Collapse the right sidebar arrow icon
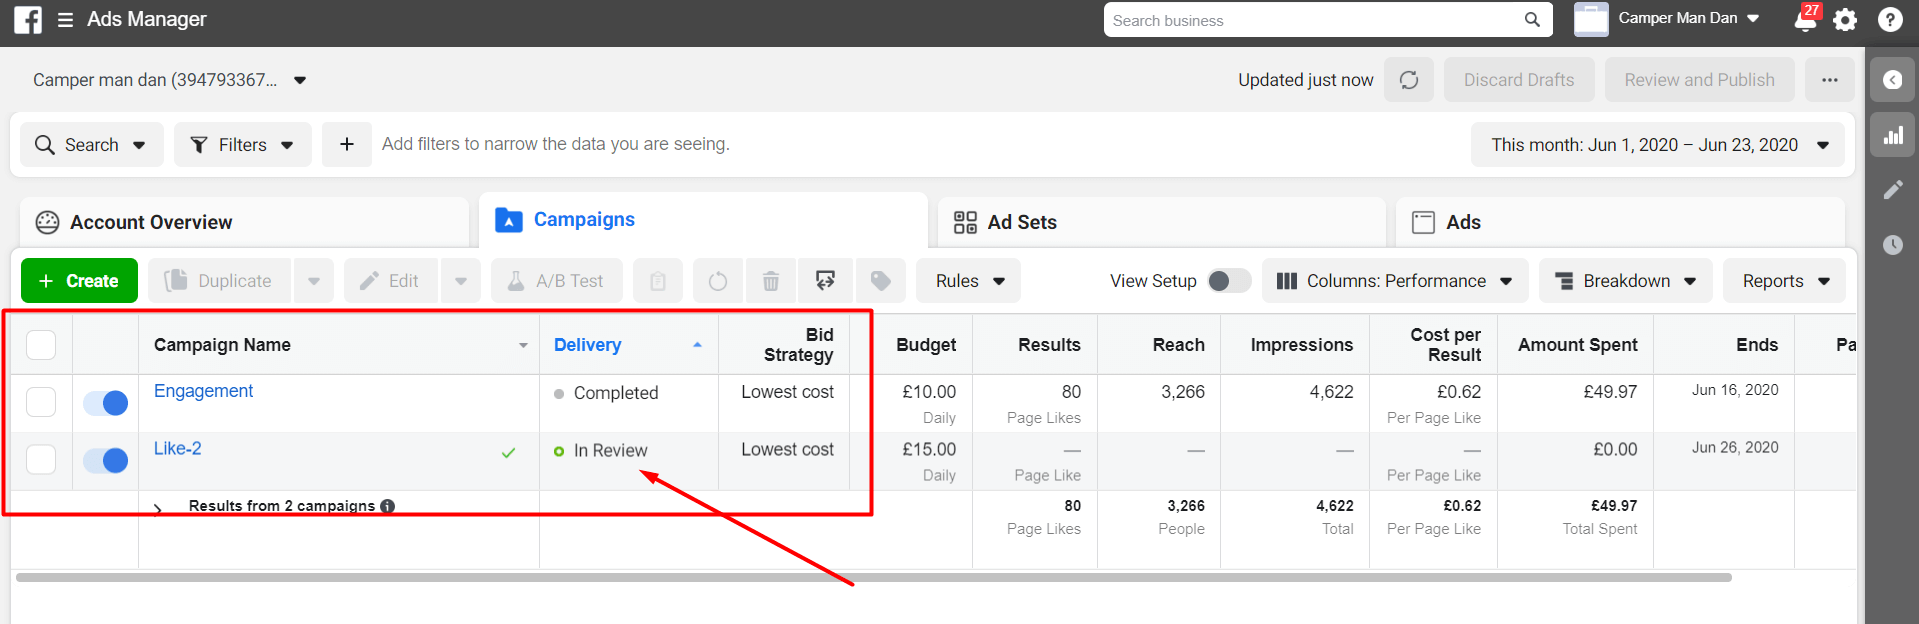Screen dimensions: 1919x624 coord(1893,80)
